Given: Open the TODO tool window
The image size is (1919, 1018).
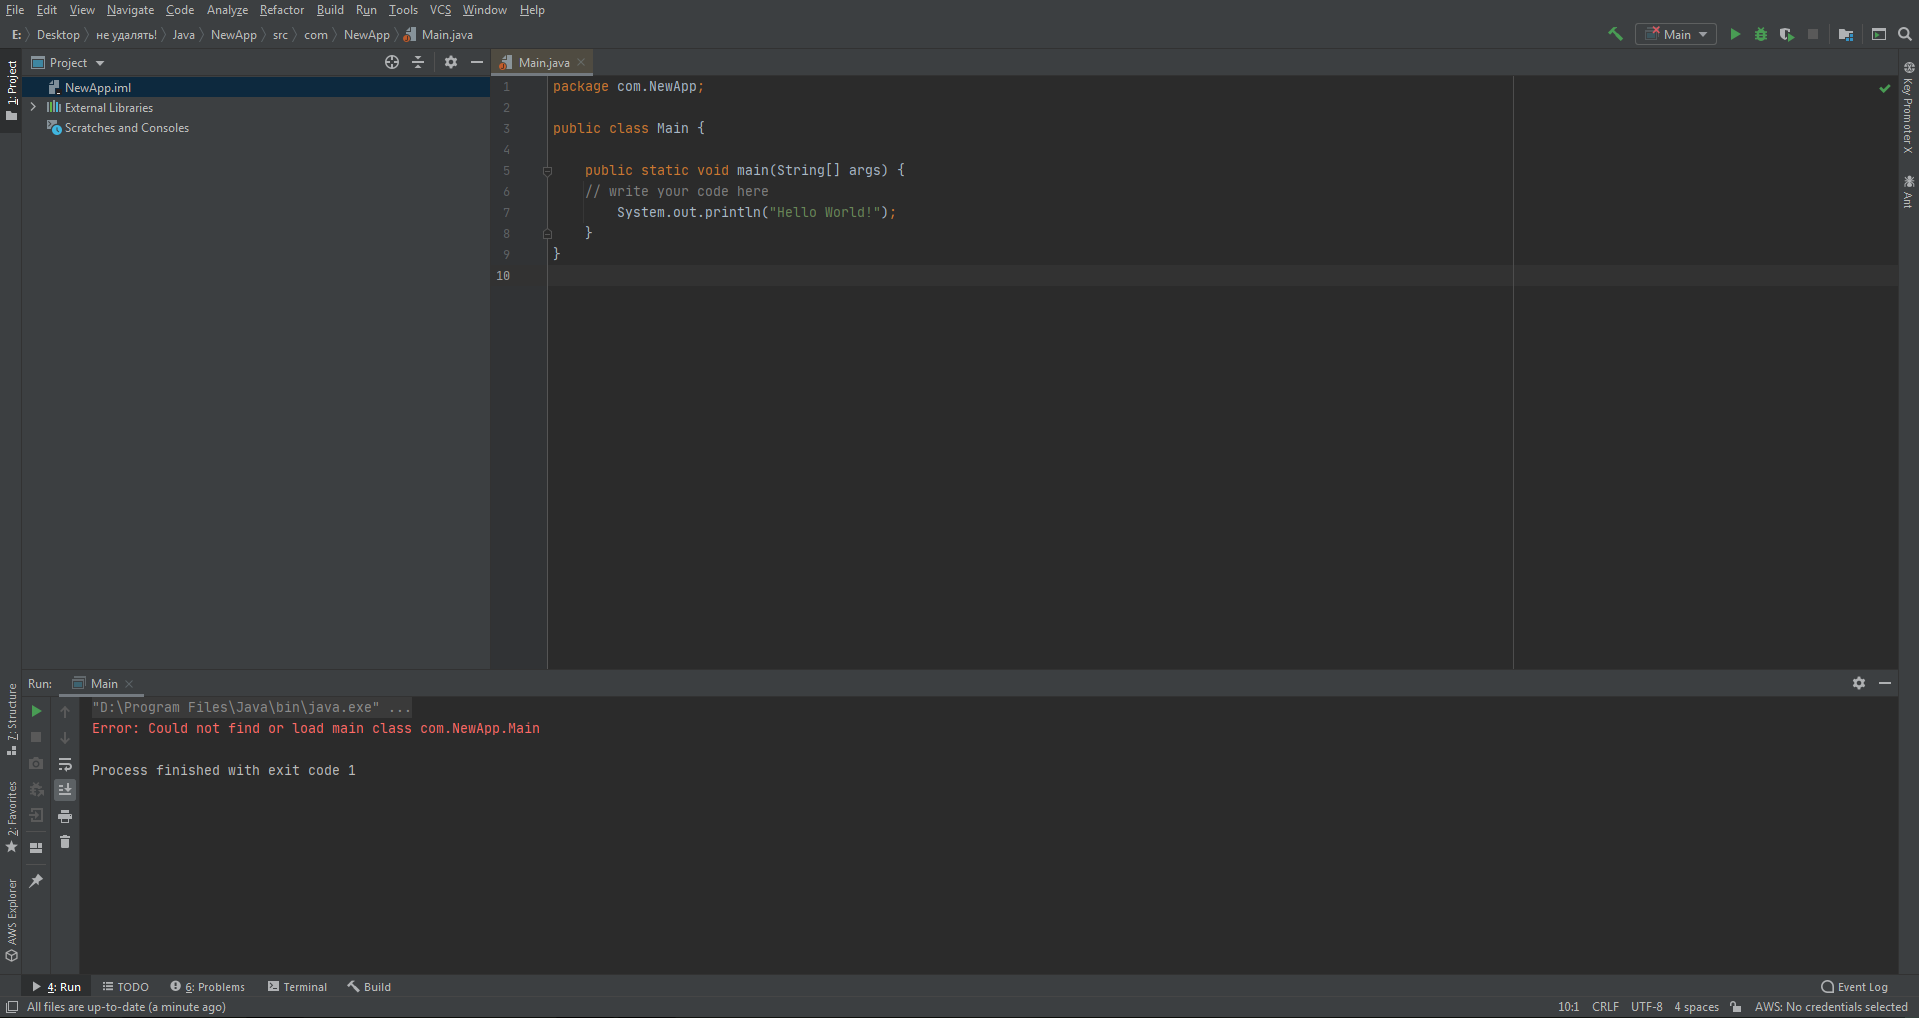Looking at the screenshot, I should pos(125,987).
